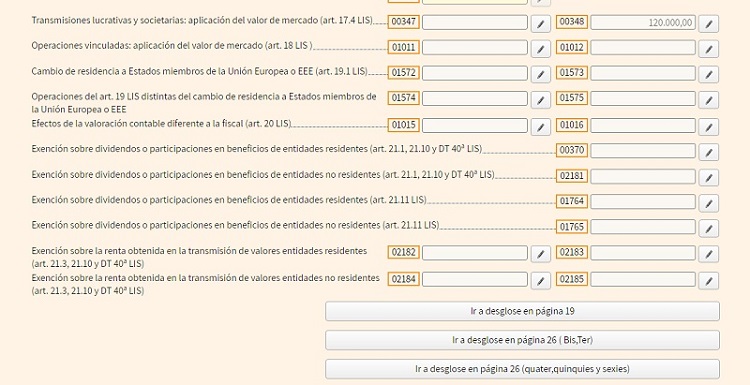This screenshot has width=750, height=385.
Task: Open pencil editor for field 01764
Action: pyautogui.click(x=708, y=203)
